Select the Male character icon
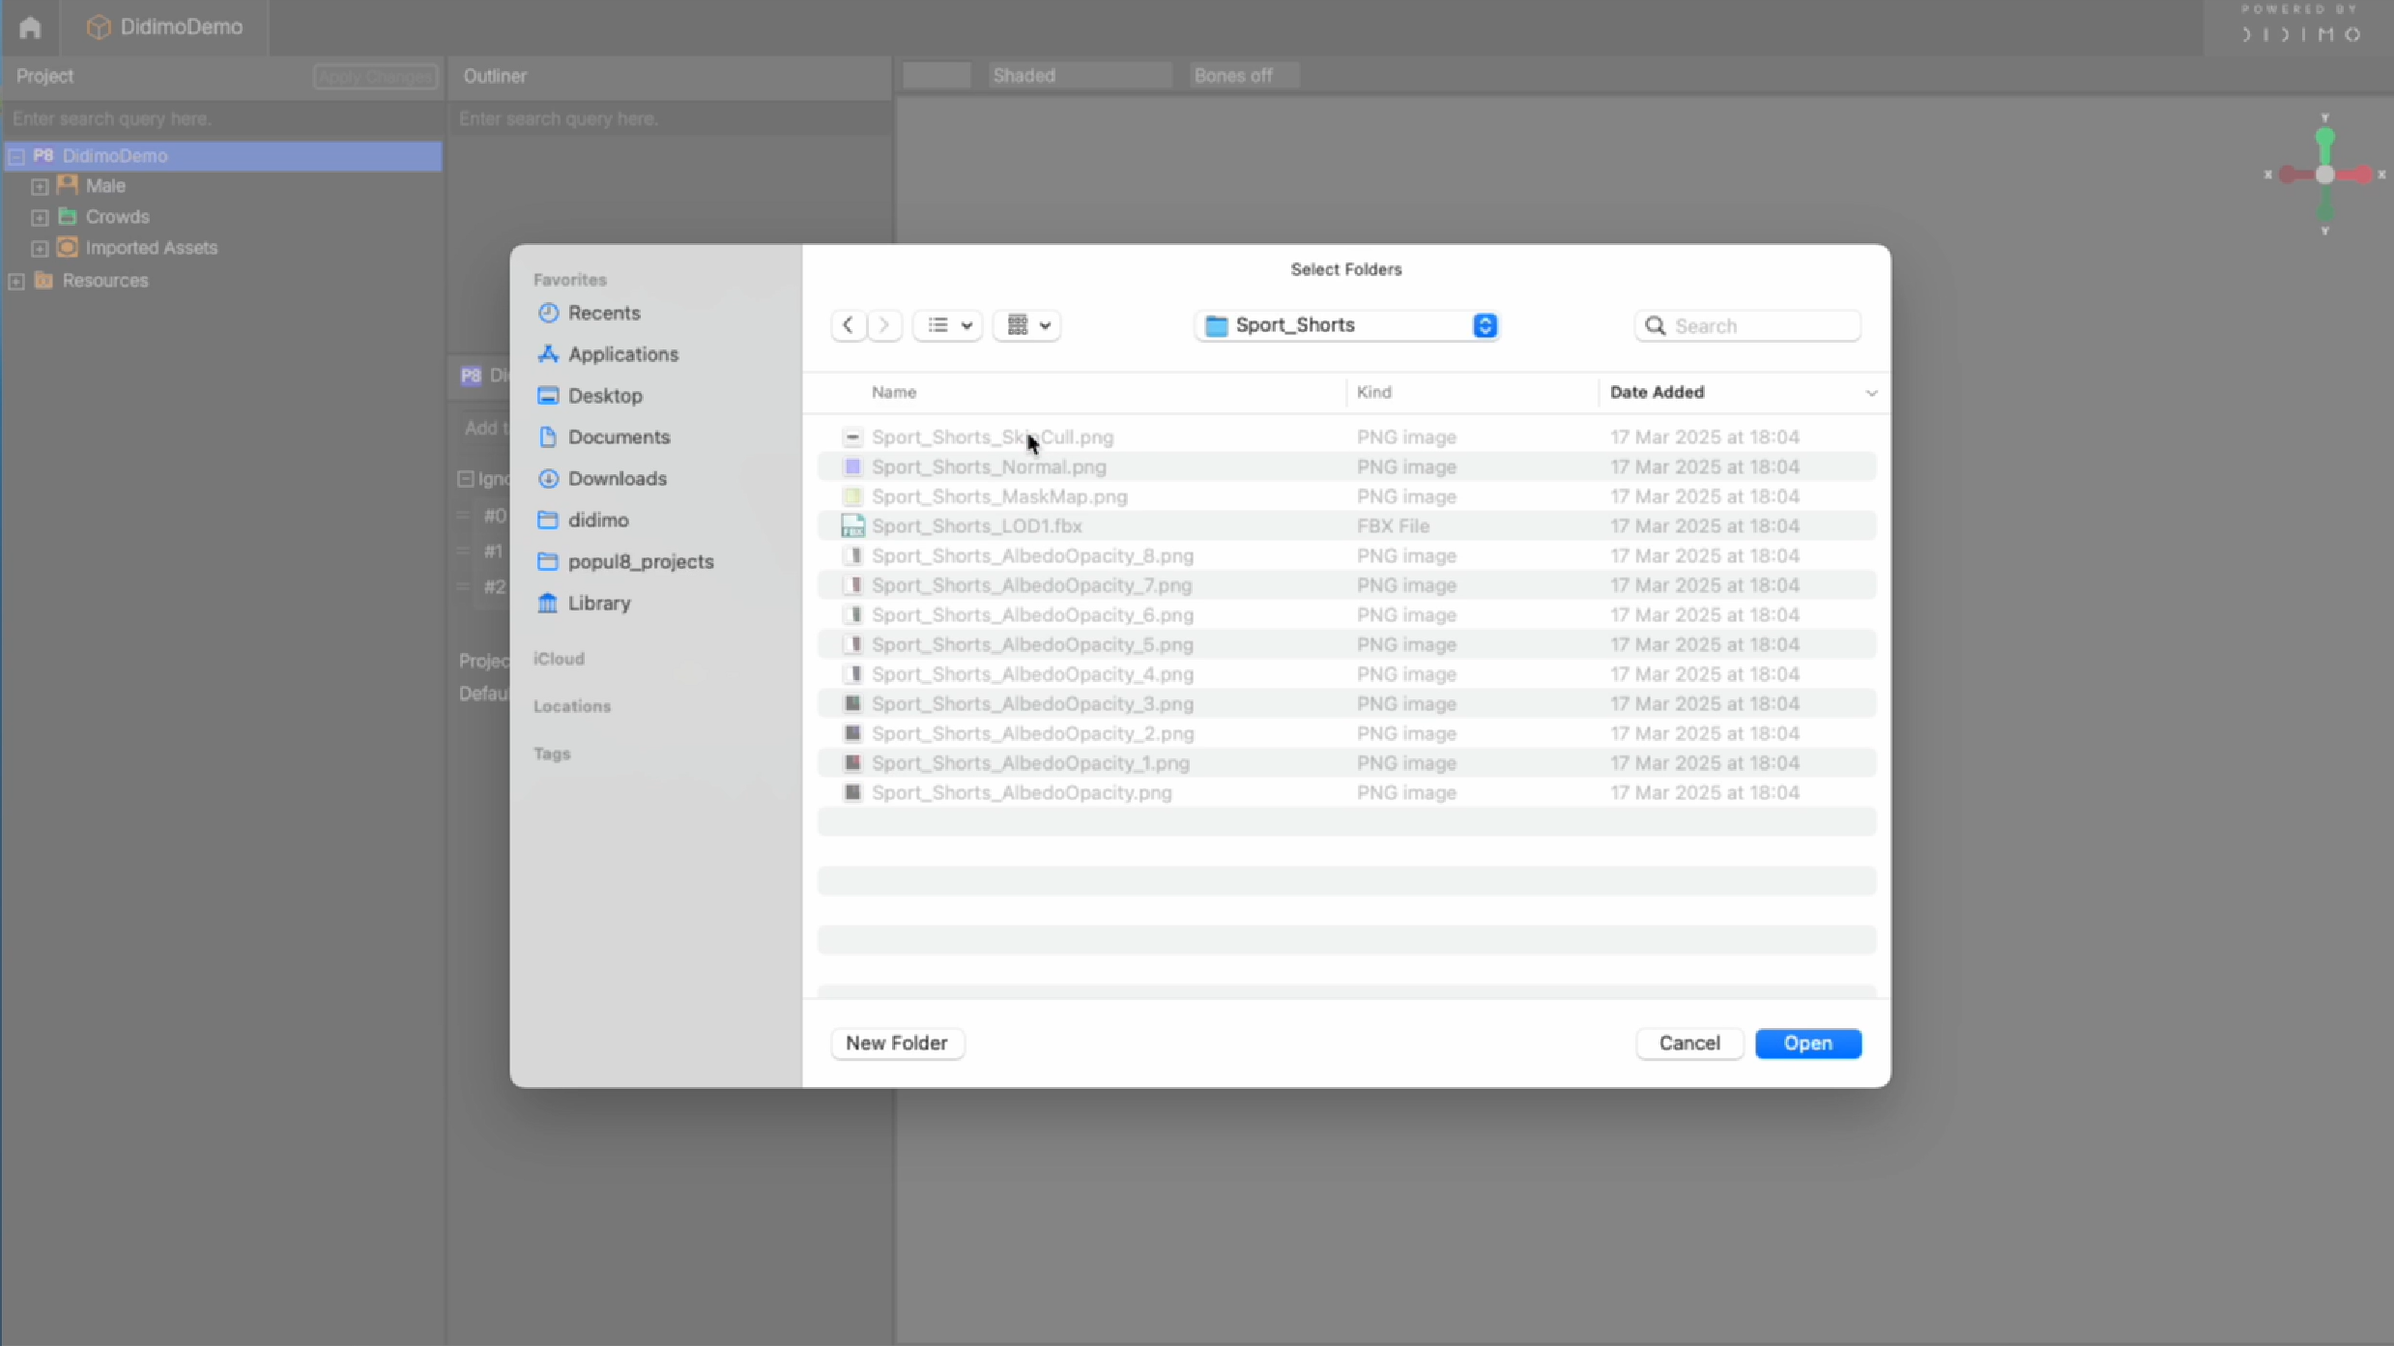This screenshot has height=1346, width=2394. click(x=68, y=185)
